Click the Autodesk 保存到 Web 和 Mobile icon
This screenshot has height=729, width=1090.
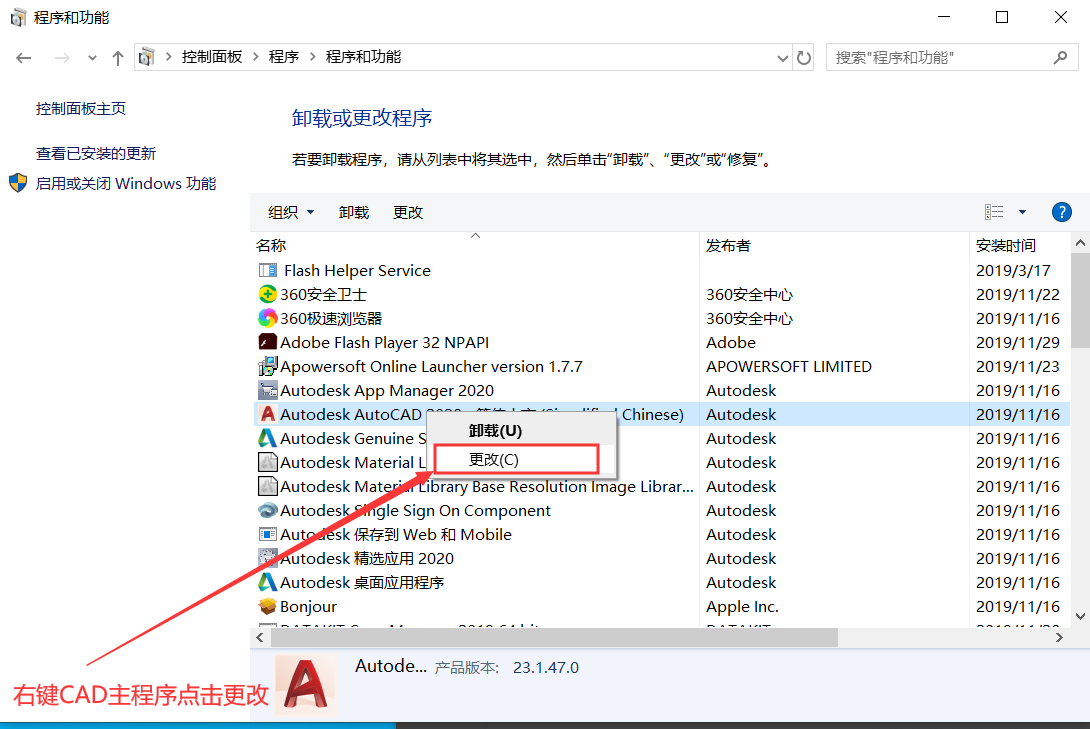268,534
